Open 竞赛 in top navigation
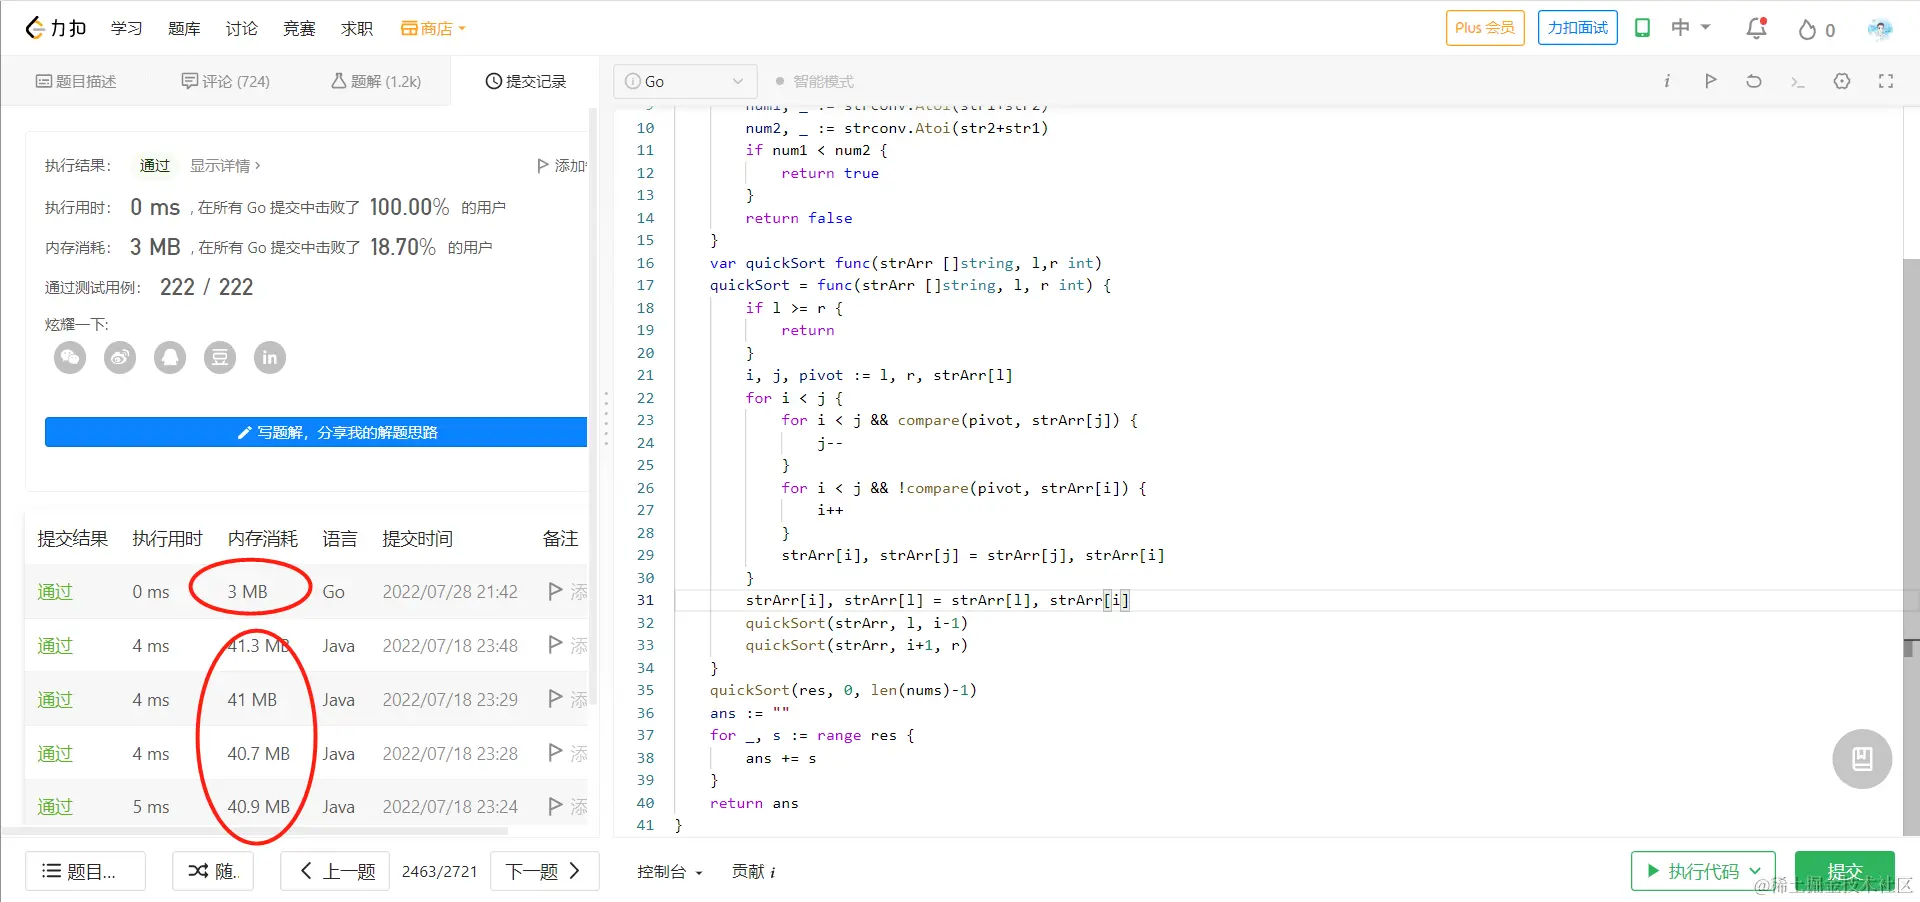The height and width of the screenshot is (902, 1920). [299, 28]
